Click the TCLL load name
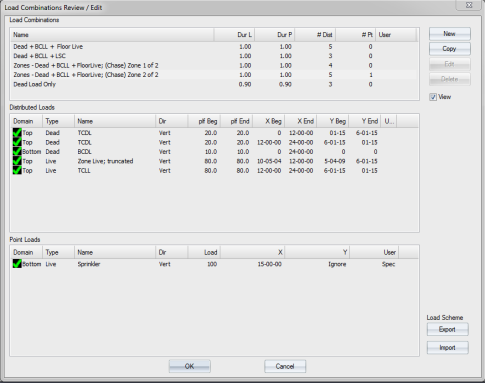 pos(84,171)
